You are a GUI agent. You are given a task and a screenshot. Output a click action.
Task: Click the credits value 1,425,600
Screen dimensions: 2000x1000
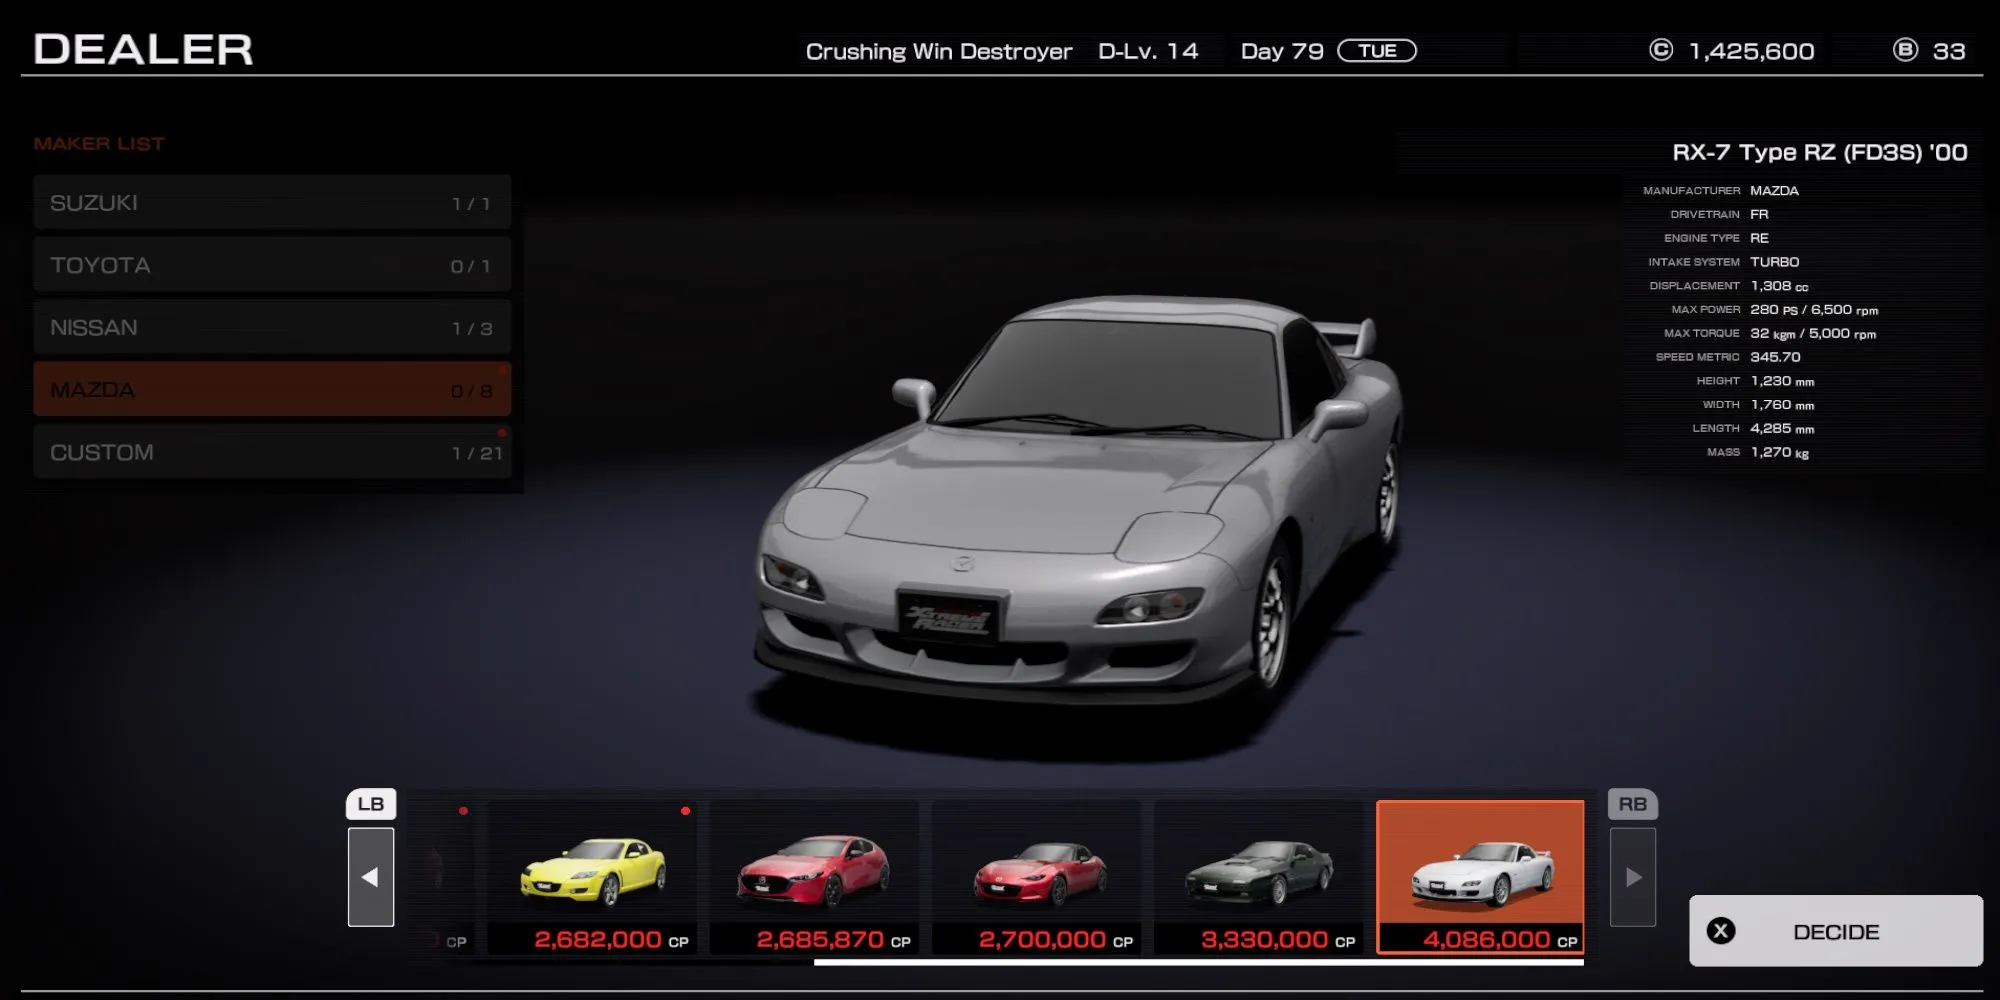pos(1752,51)
